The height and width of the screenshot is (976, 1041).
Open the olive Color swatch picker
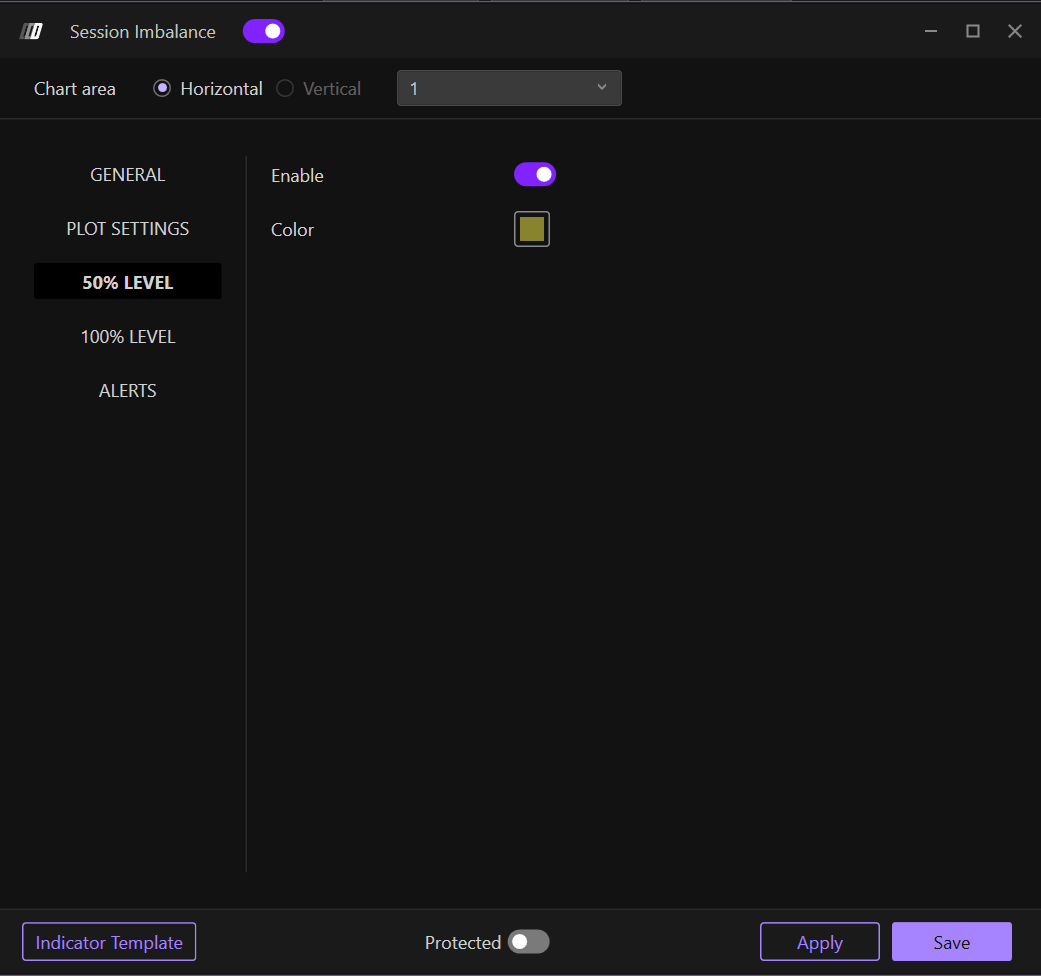[x=532, y=229]
